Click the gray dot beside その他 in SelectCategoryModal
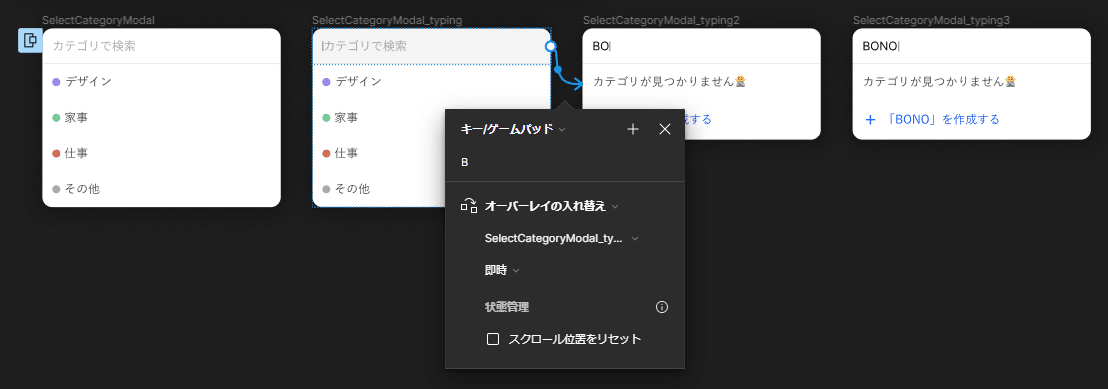This screenshot has height=389, width=1108. (x=57, y=189)
